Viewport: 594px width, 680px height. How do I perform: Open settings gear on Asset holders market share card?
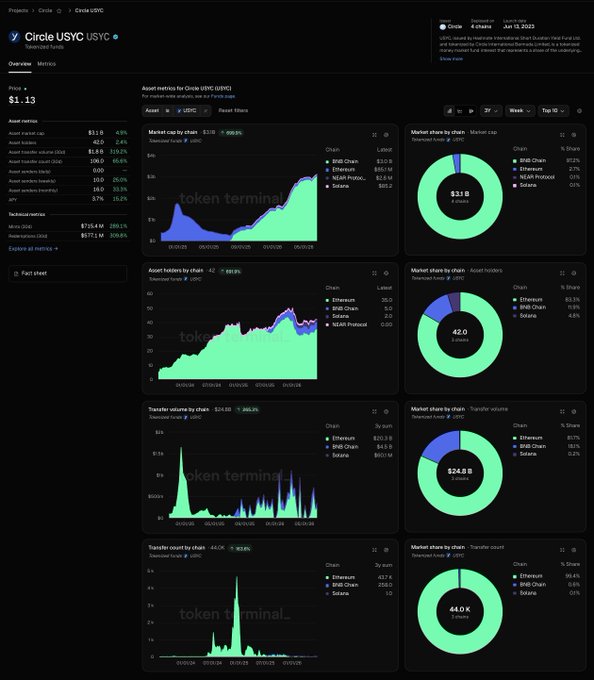tap(574, 273)
